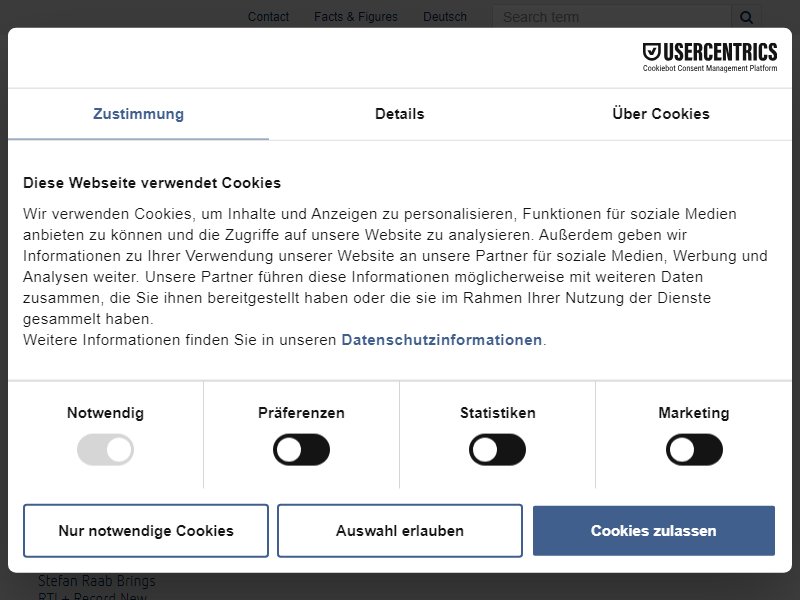Enable the Präferenzen cookies switch
This screenshot has width=800, height=600.
click(301, 449)
